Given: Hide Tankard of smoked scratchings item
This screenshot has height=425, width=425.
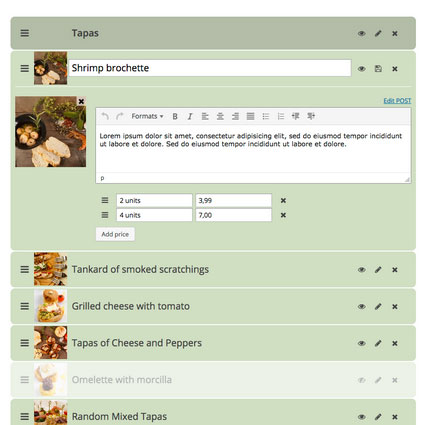Looking at the screenshot, I should 361,270.
